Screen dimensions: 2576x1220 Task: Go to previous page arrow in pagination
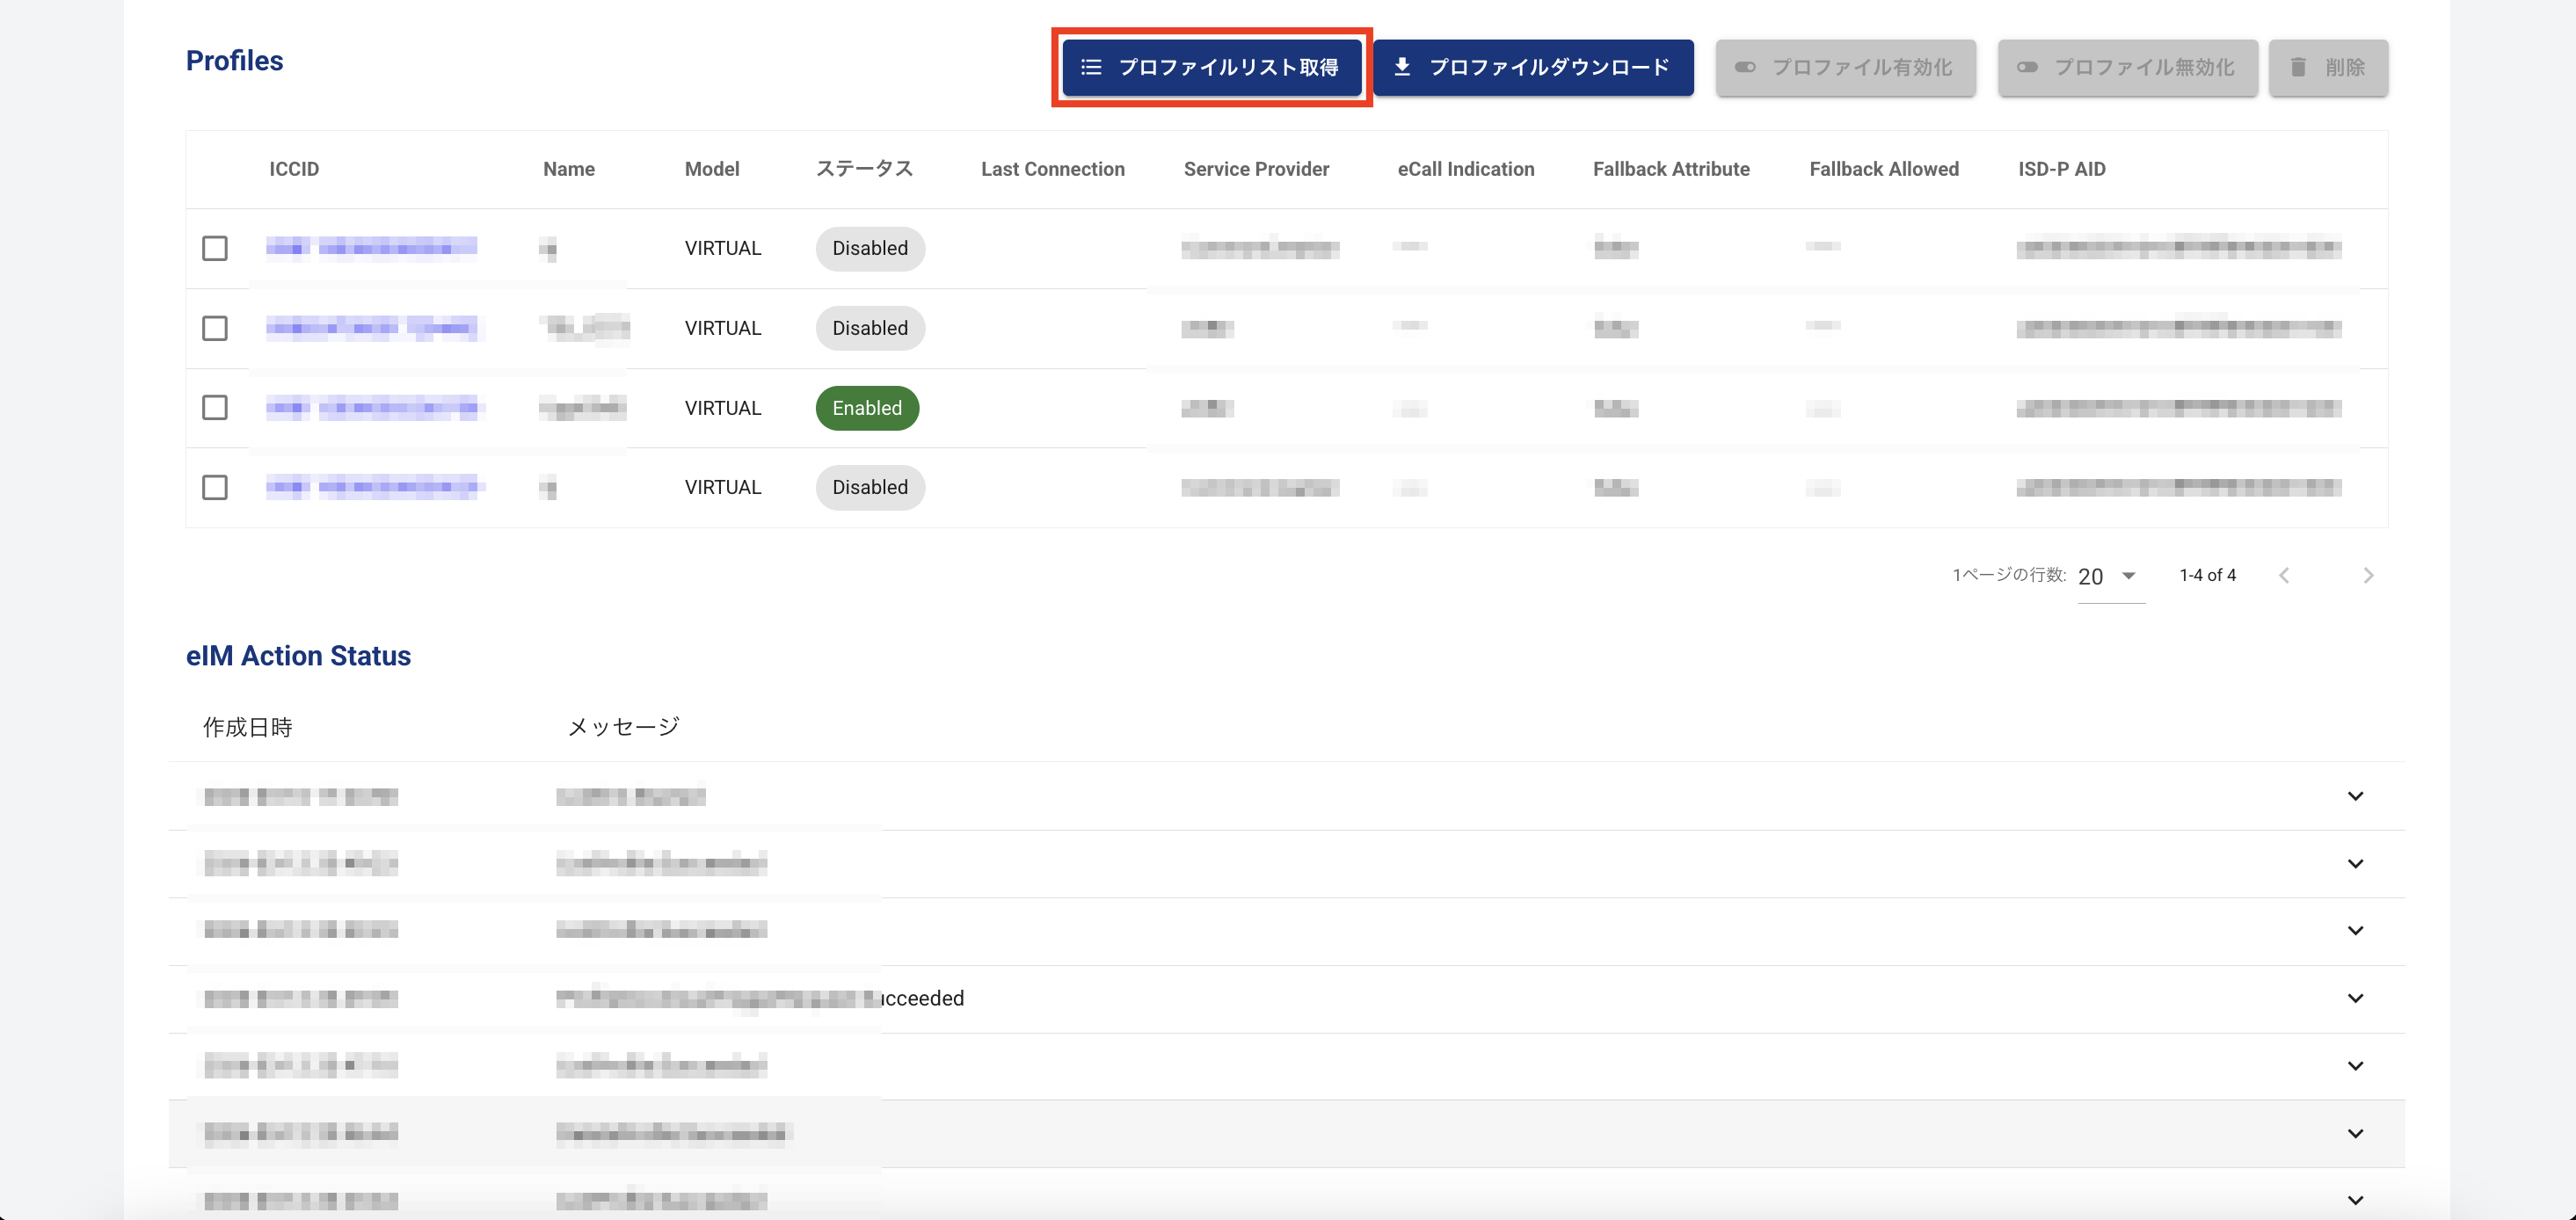pyautogui.click(x=2284, y=575)
